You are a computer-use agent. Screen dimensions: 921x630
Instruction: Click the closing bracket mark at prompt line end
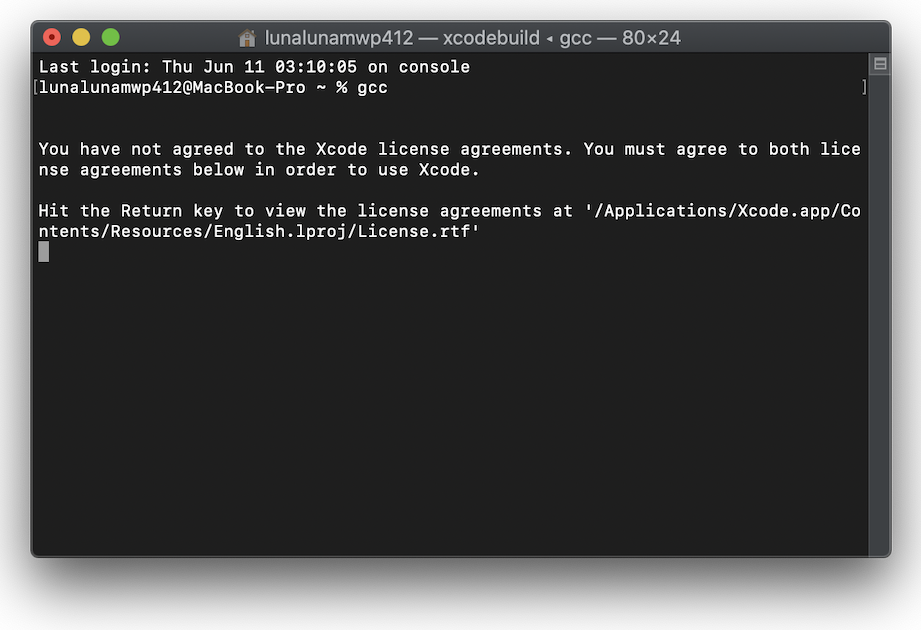coord(864,88)
